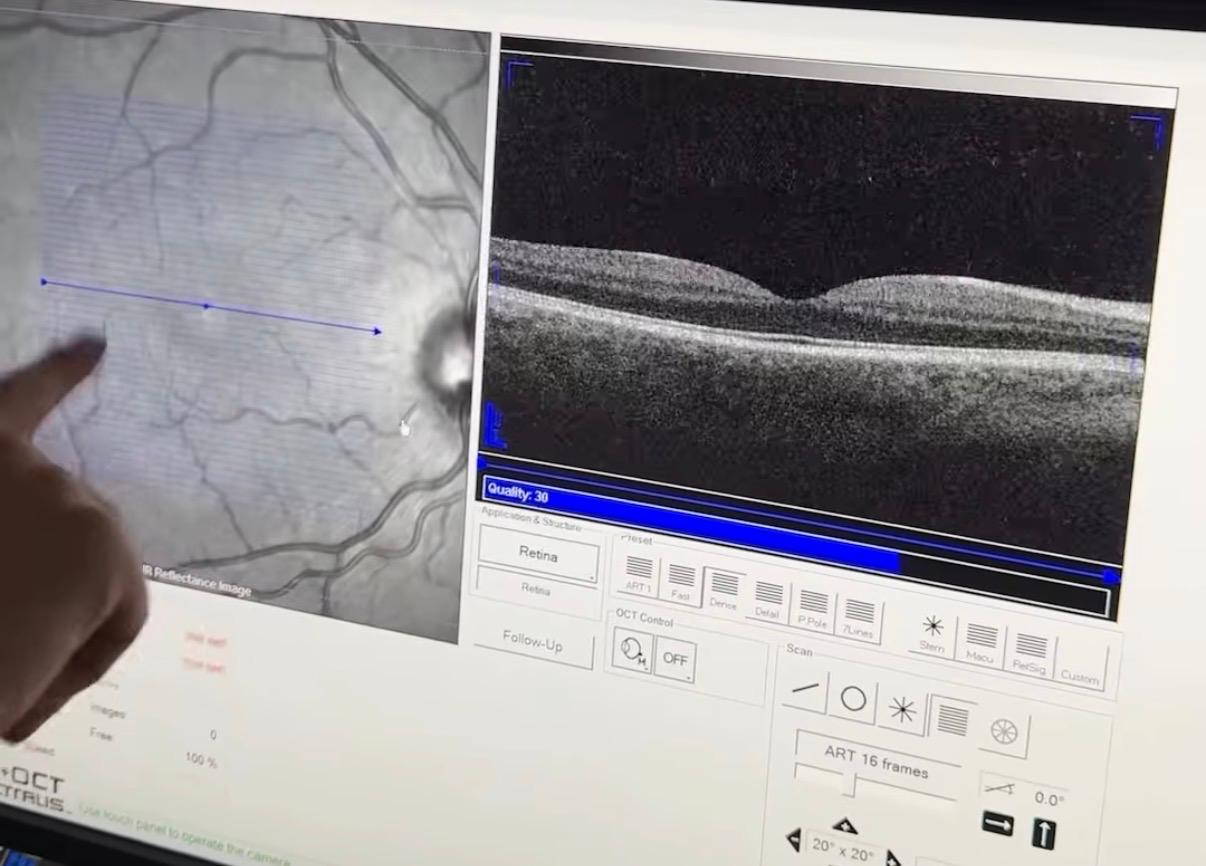The image size is (1206, 866).
Task: Select the Fast preset
Action: 680,581
